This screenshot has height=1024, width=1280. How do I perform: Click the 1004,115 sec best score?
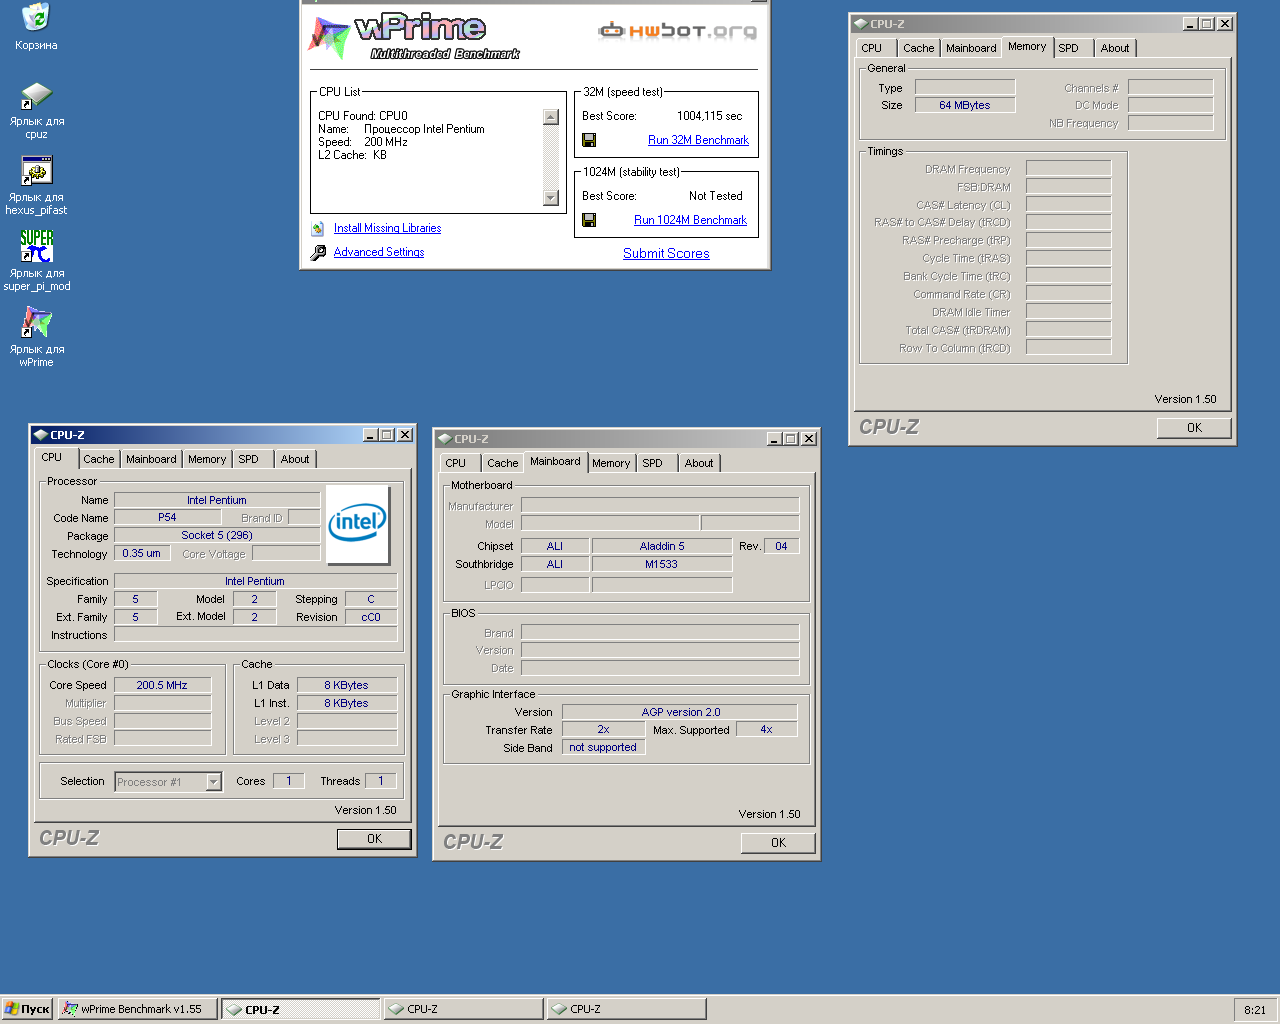point(709,116)
